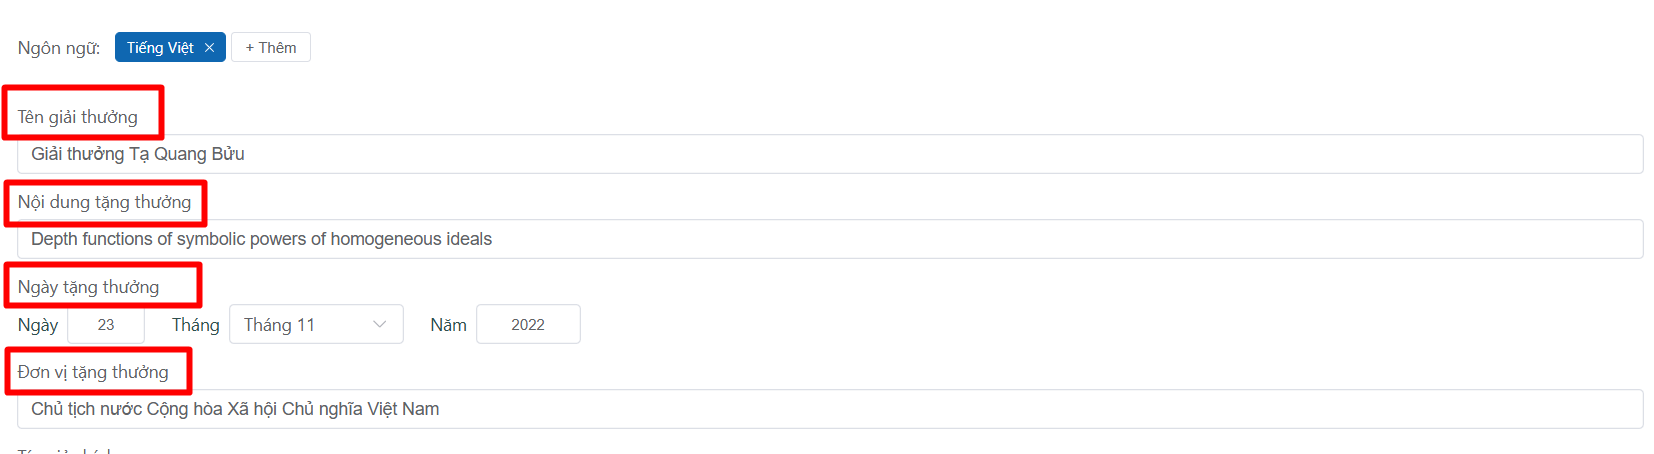Click the plus sign on the Thêm button

tap(250, 48)
